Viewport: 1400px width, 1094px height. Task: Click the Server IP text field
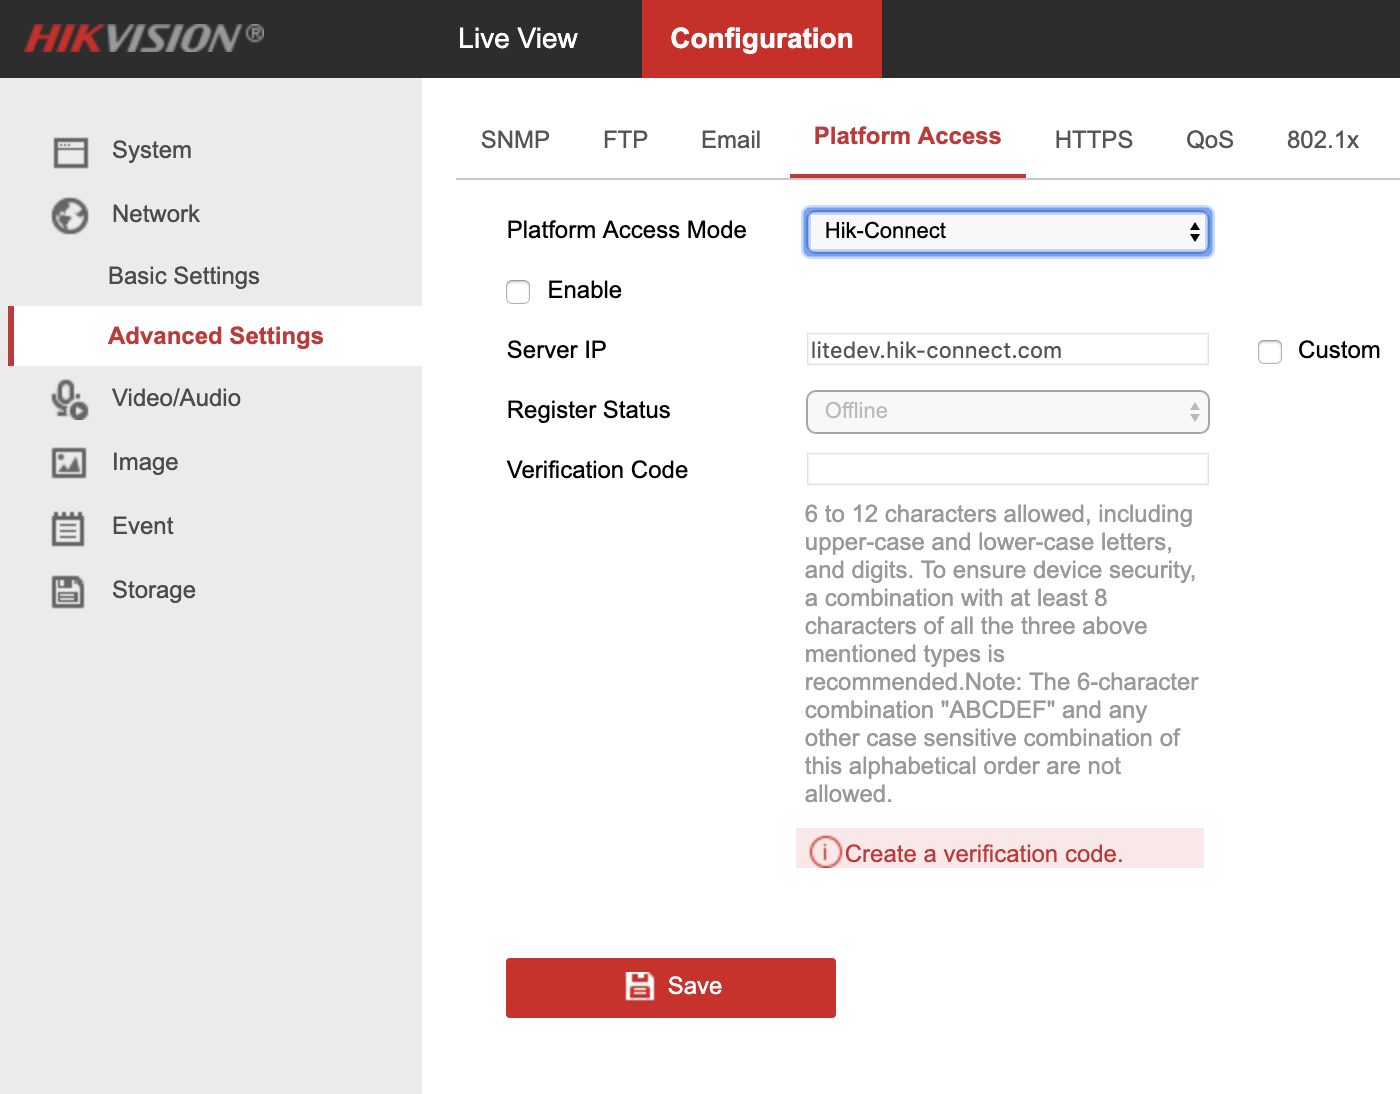tap(1007, 350)
